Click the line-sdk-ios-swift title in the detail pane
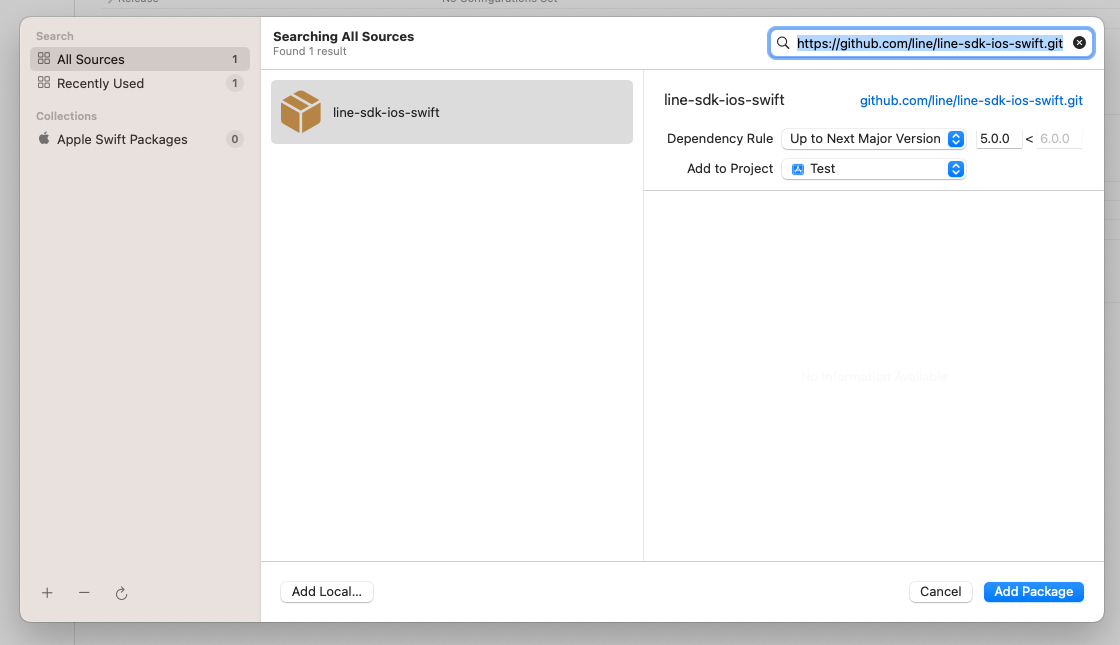Viewport: 1120px width, 645px height. [724, 100]
